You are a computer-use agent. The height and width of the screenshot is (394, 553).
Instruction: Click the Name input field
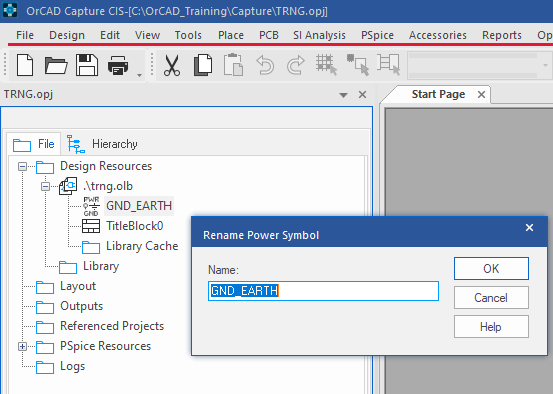[x=323, y=291]
